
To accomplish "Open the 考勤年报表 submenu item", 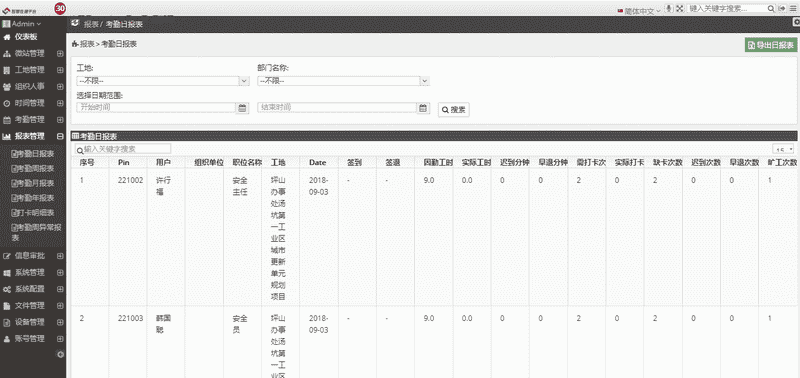I will [33, 198].
